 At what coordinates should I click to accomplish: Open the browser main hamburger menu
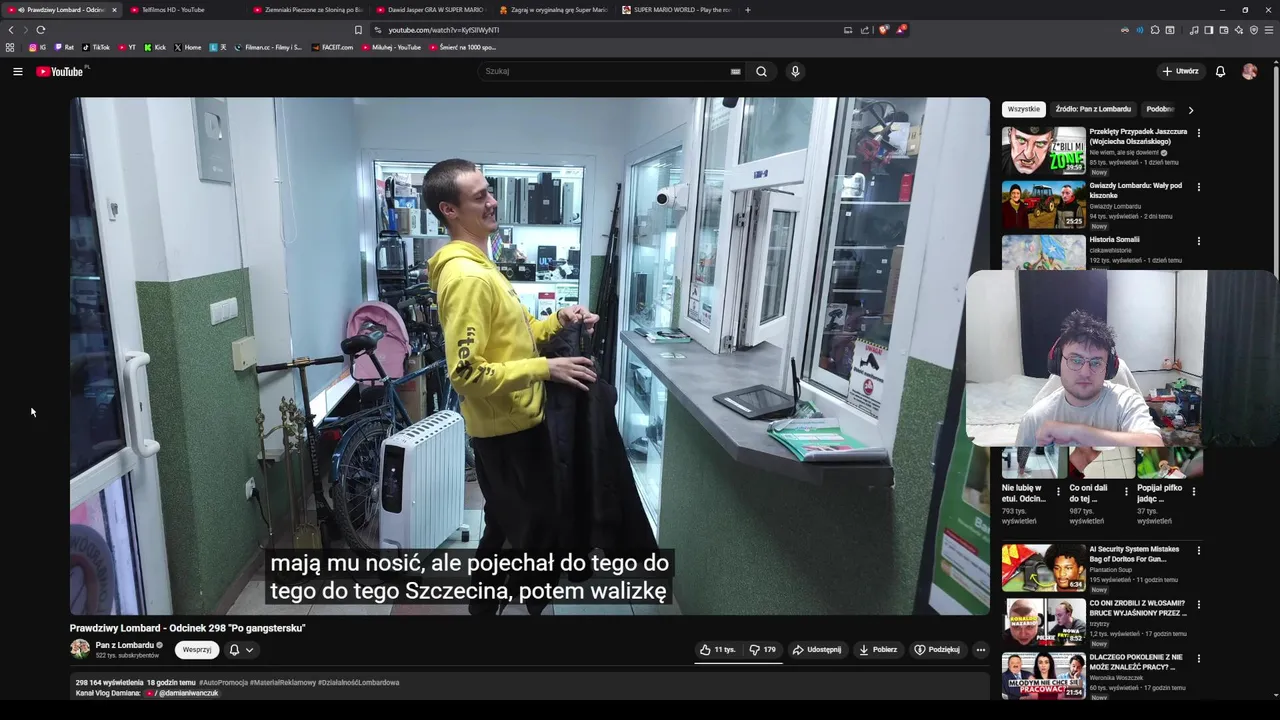coord(1270,30)
